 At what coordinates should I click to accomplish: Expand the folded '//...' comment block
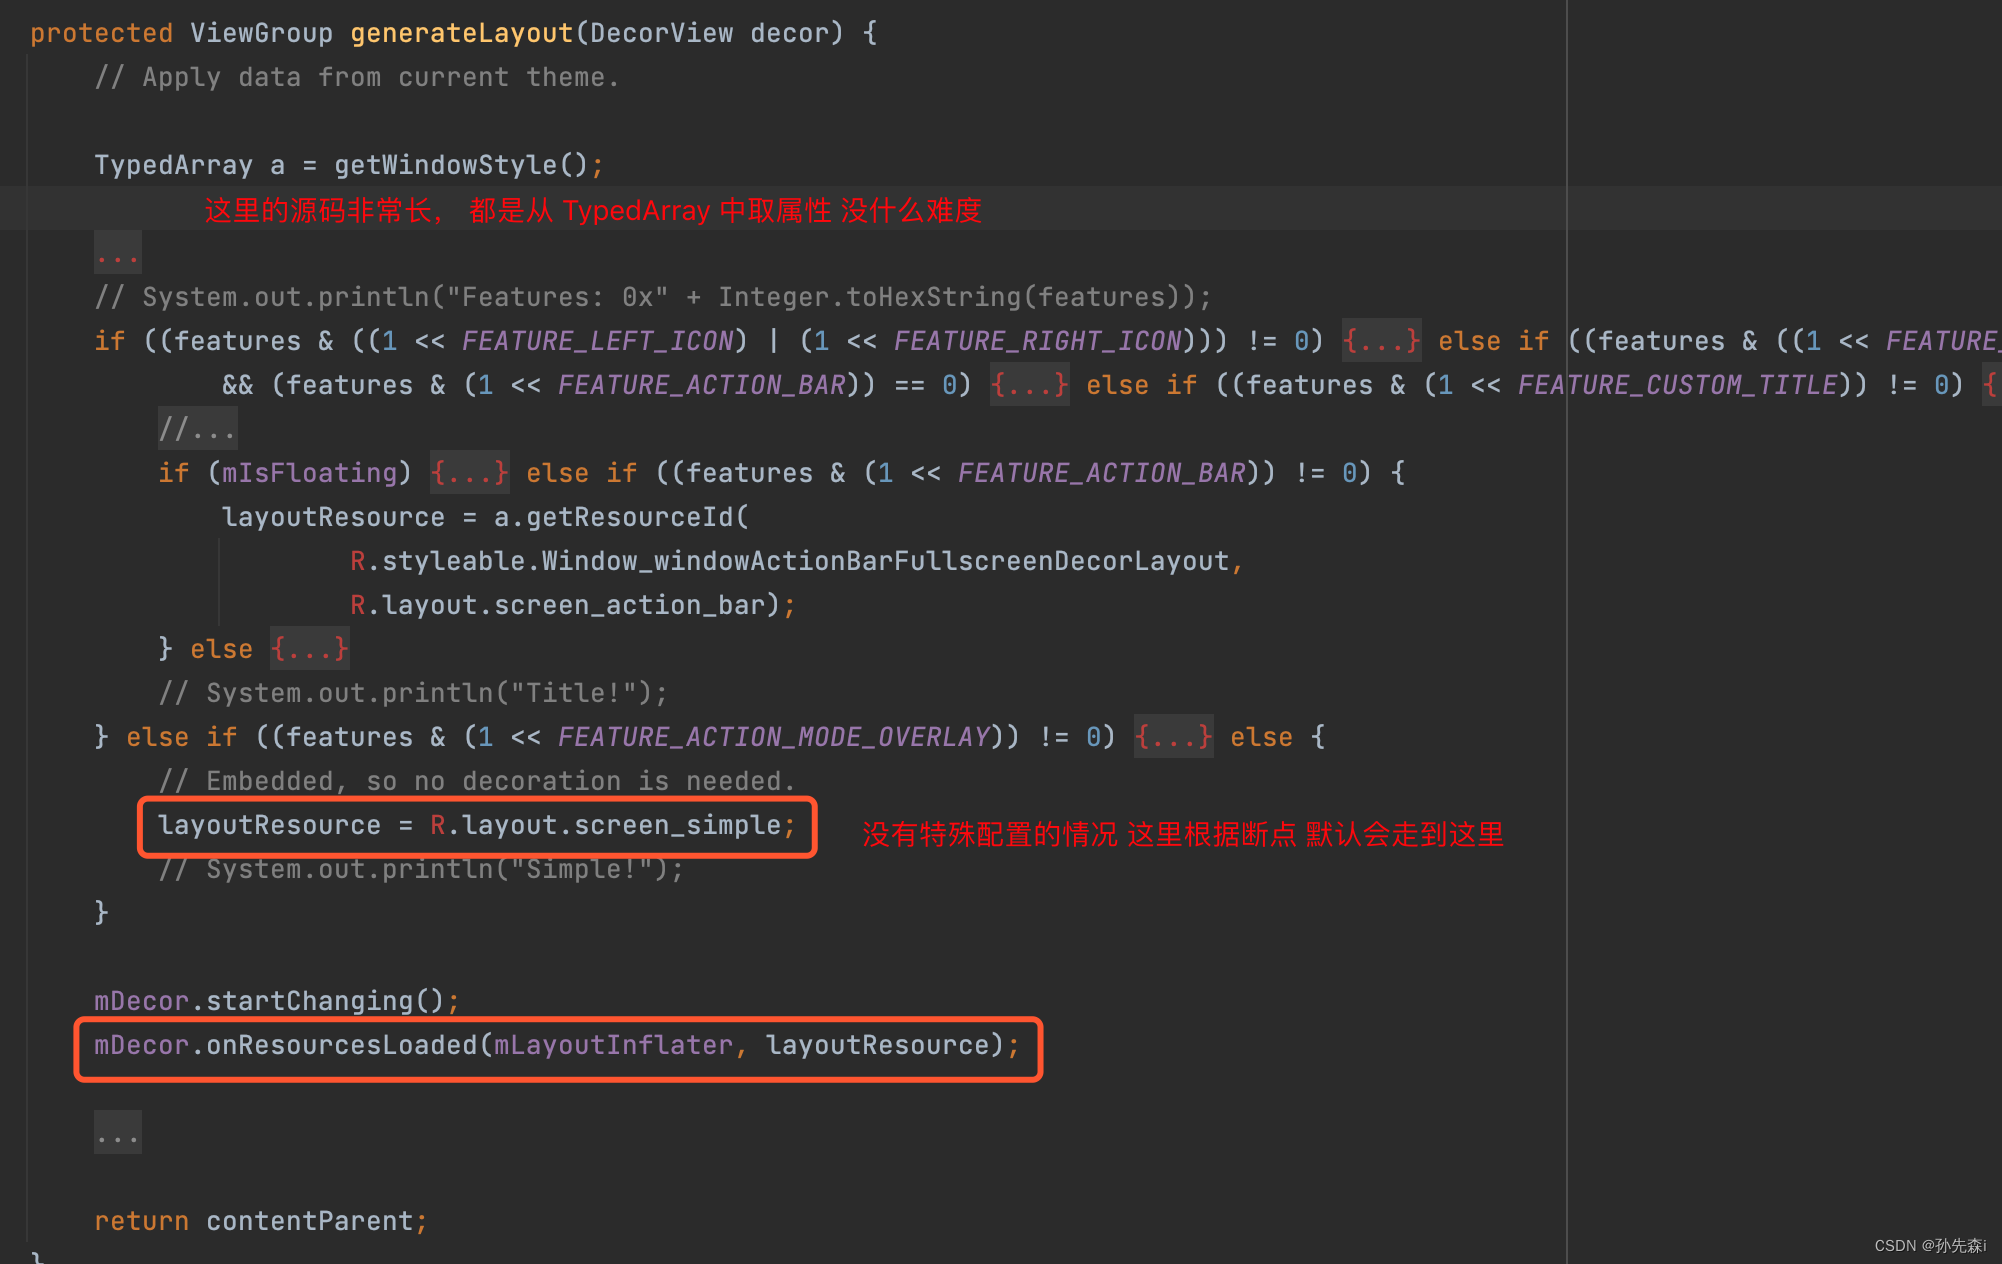(x=198, y=429)
